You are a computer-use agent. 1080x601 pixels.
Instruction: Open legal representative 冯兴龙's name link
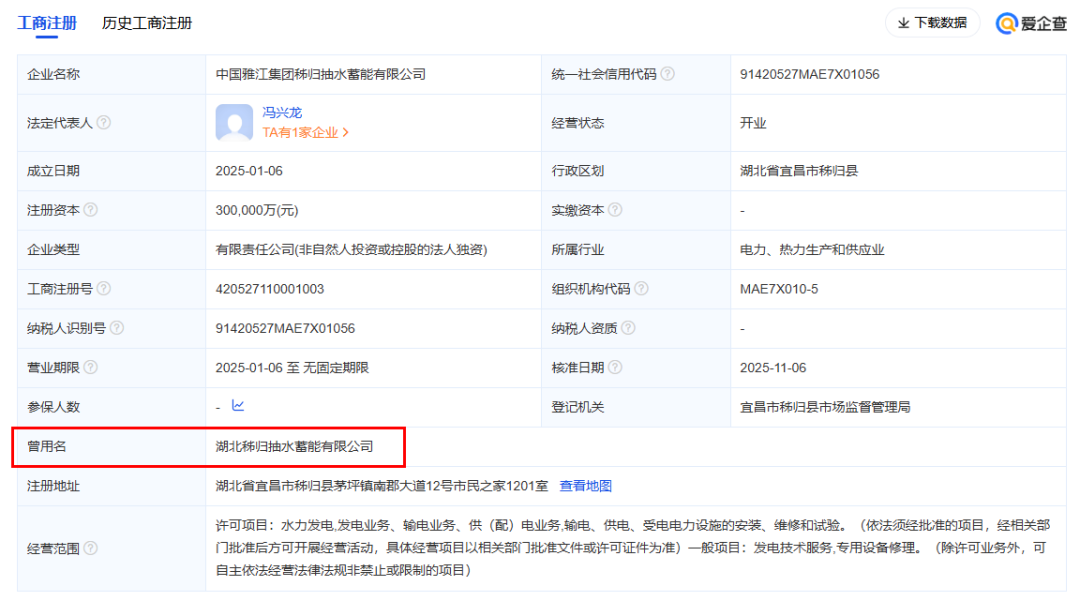coord(282,113)
